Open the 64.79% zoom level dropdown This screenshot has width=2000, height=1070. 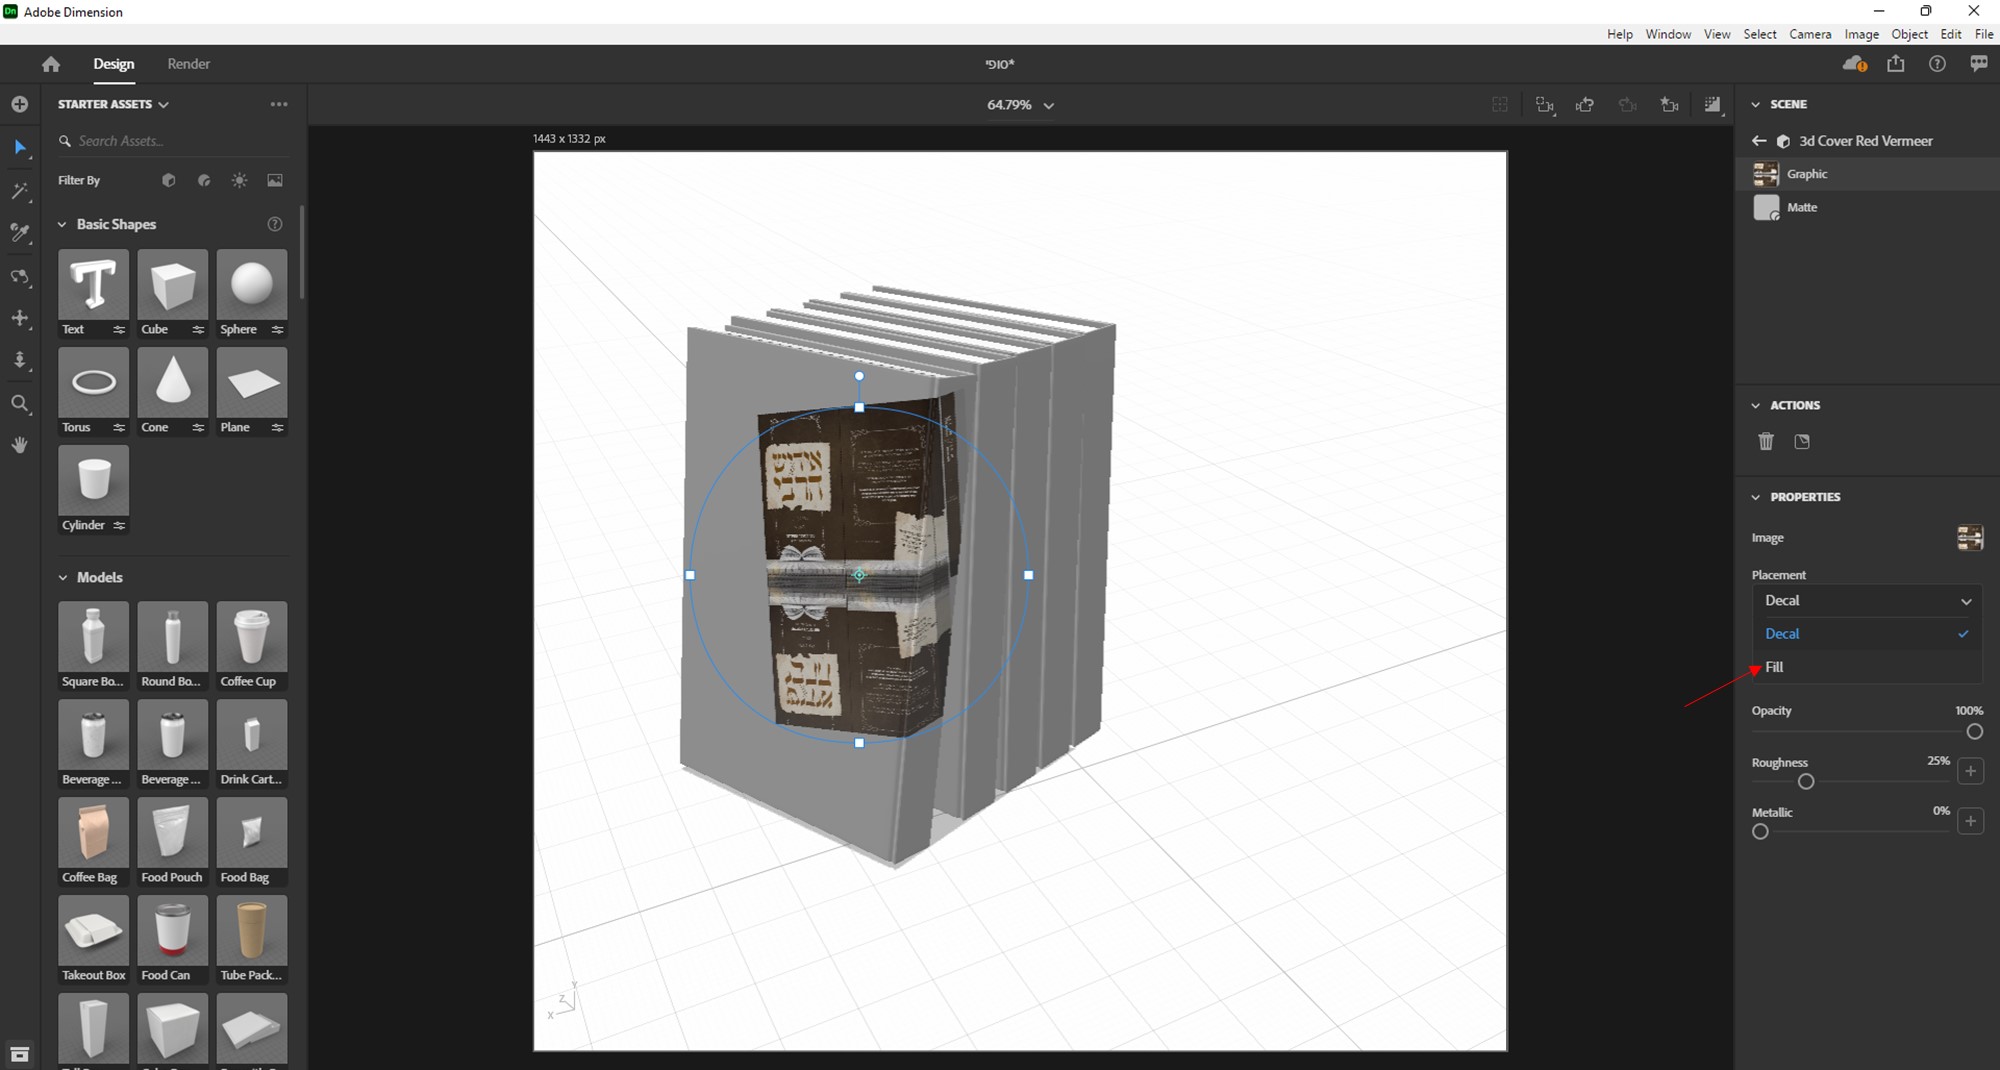point(1020,105)
